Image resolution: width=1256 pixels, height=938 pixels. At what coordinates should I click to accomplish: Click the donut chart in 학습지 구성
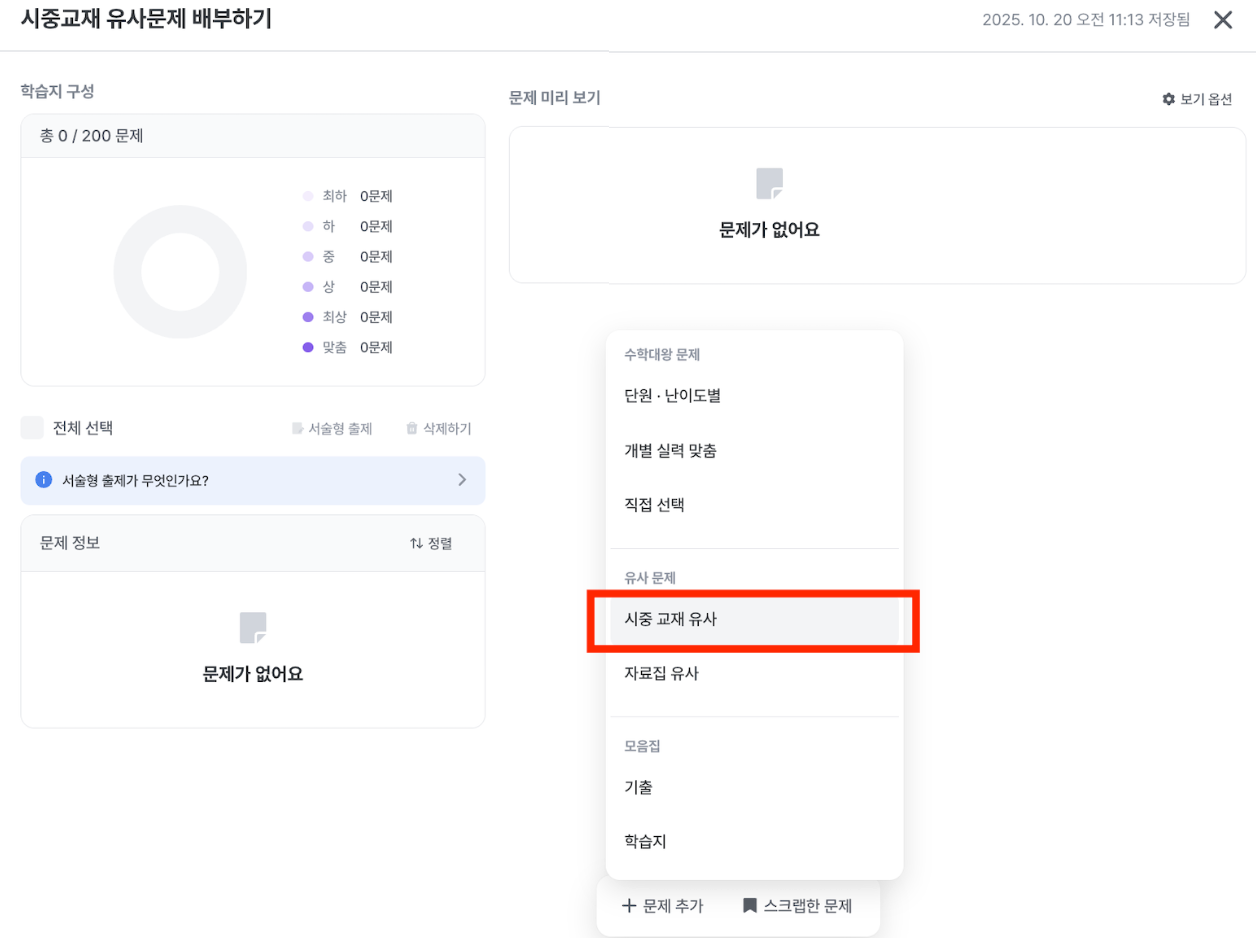tap(180, 271)
